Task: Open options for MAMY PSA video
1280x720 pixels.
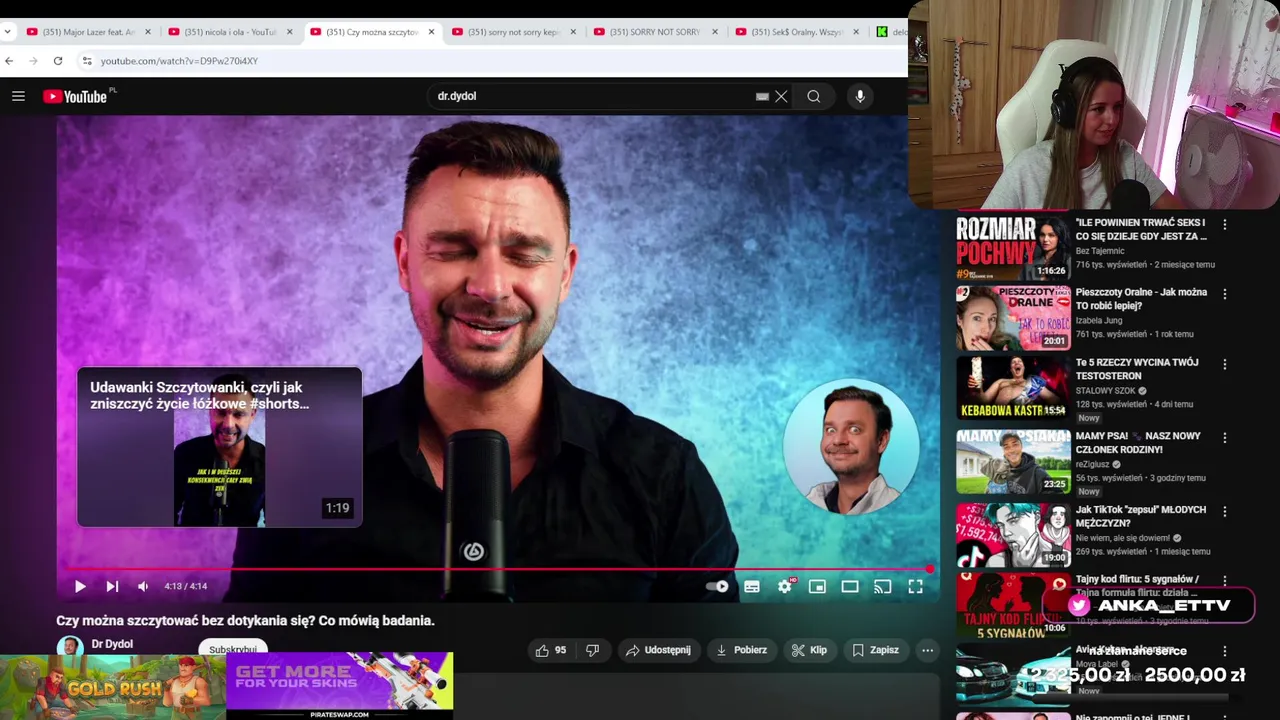Action: pyautogui.click(x=1224, y=438)
